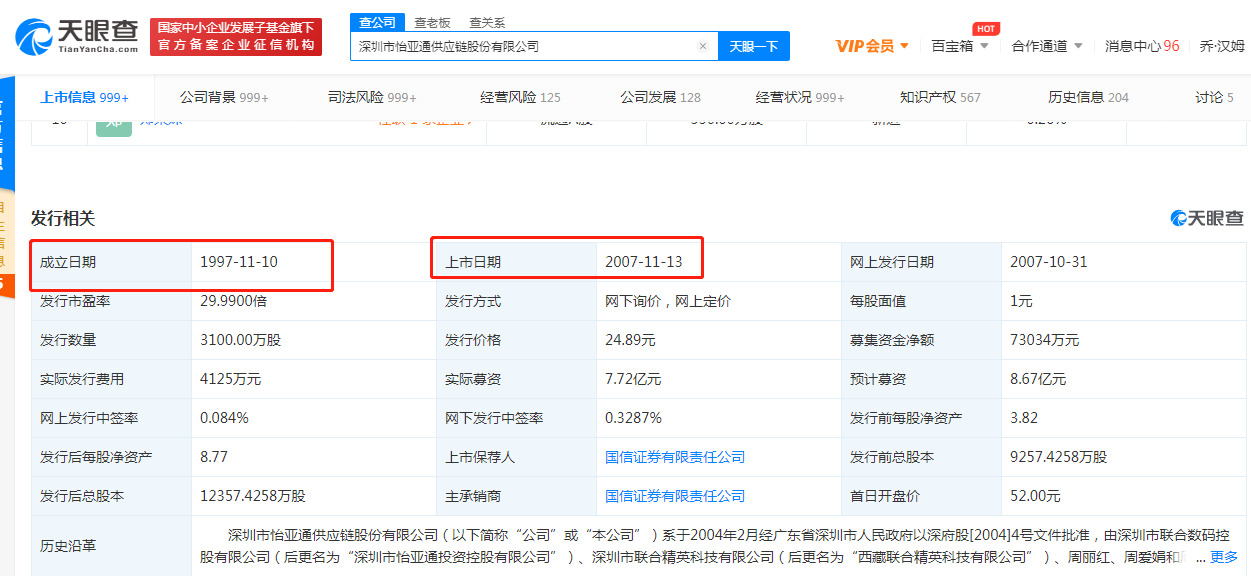Click the 发行市盈率 value 29.9900倍

[234, 301]
